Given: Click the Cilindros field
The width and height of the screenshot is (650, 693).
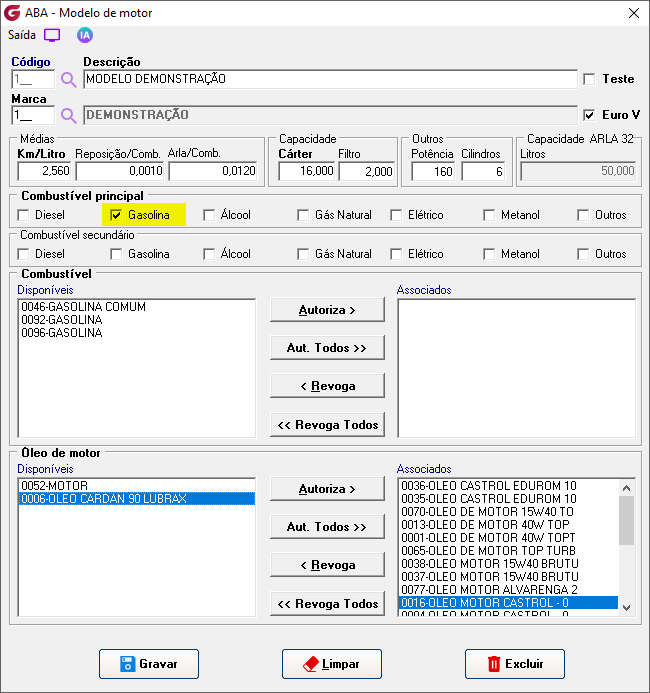Looking at the screenshot, I should click(483, 171).
